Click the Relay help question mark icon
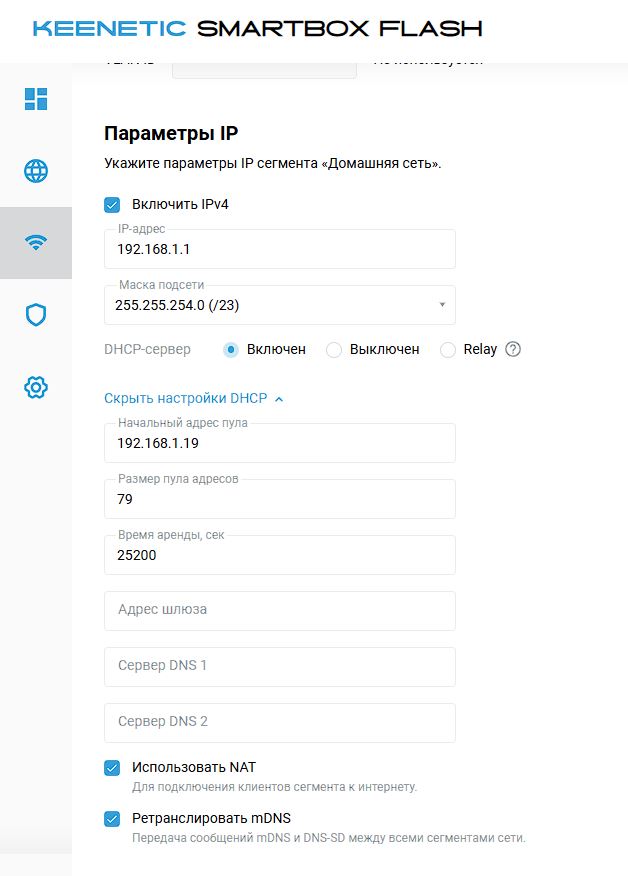 [514, 350]
